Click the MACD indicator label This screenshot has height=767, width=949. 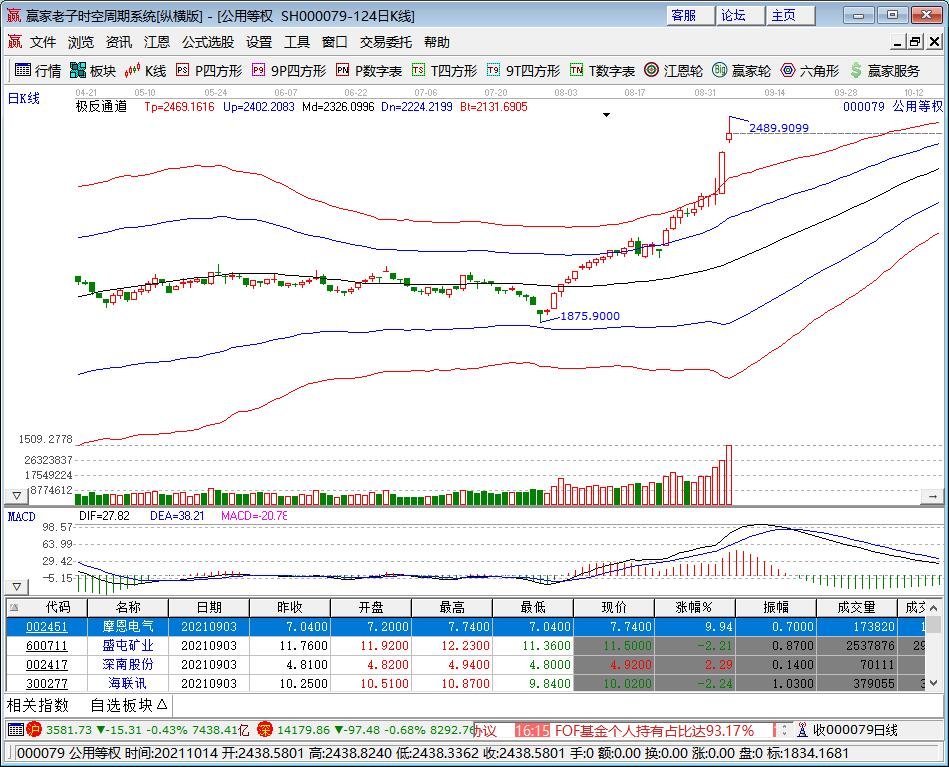[x=21, y=516]
